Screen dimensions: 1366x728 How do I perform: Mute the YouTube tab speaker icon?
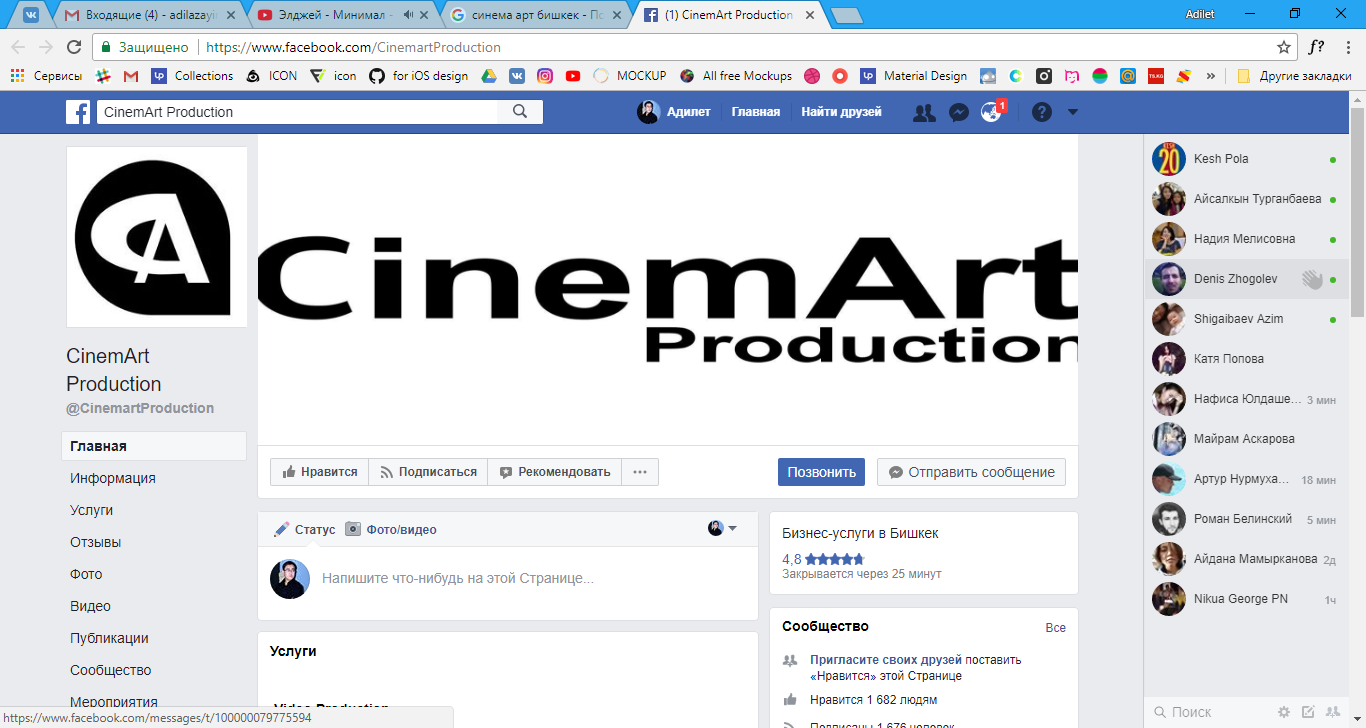[x=409, y=15]
